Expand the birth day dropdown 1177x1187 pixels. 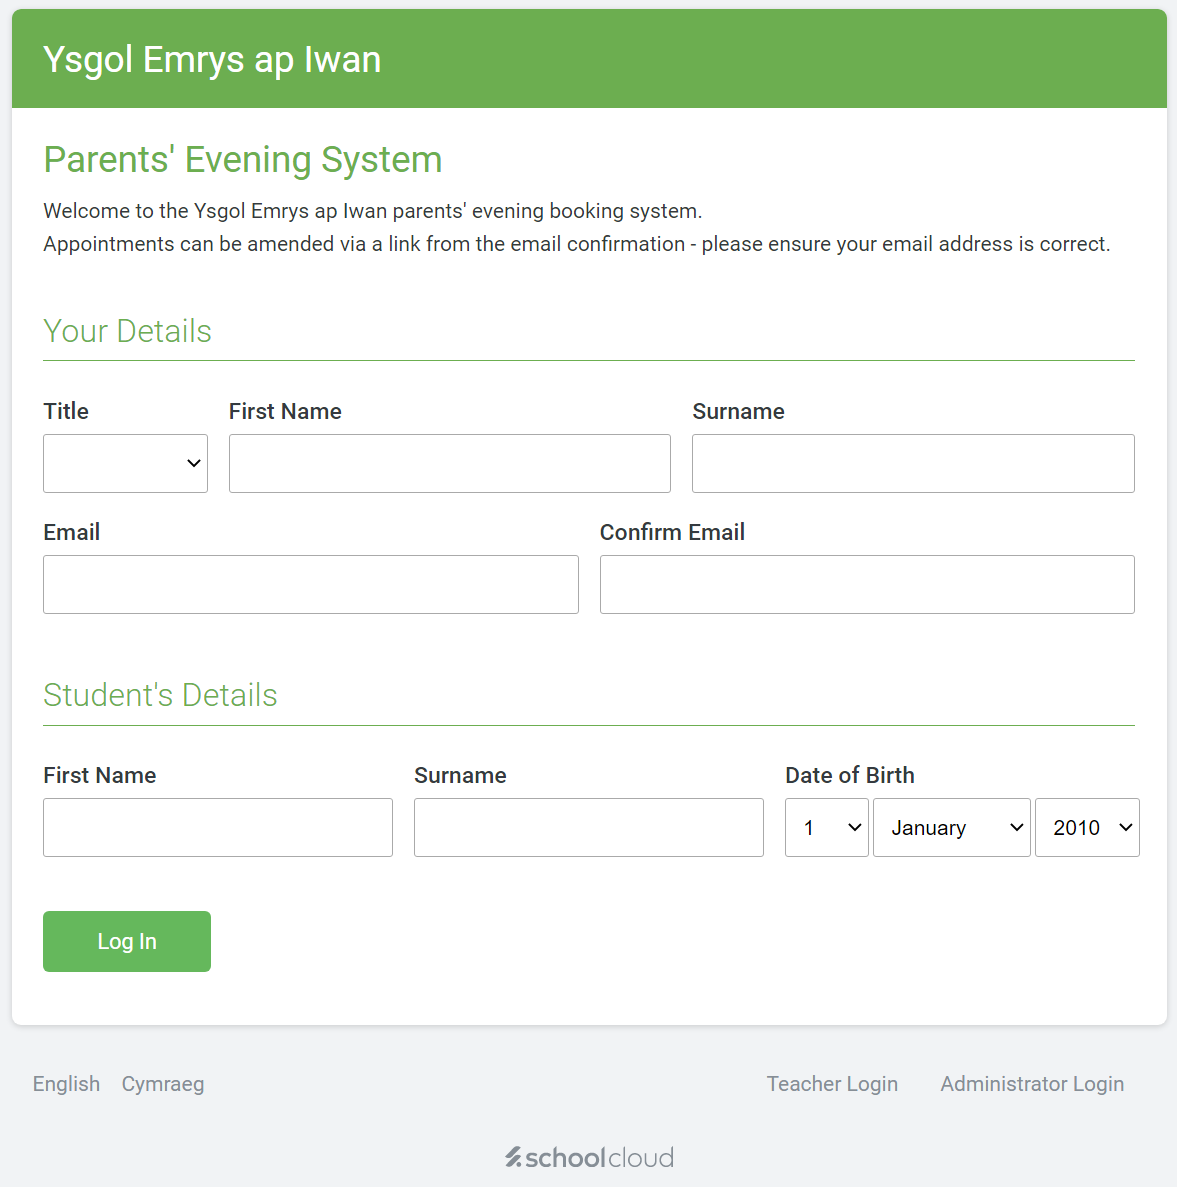[826, 827]
